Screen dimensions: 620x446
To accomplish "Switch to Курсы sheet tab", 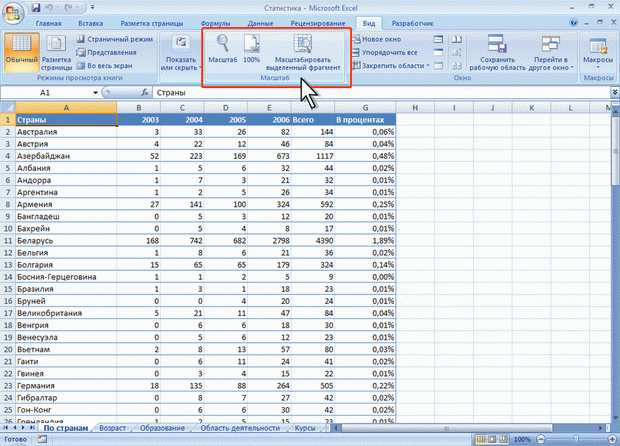I will click(x=305, y=428).
